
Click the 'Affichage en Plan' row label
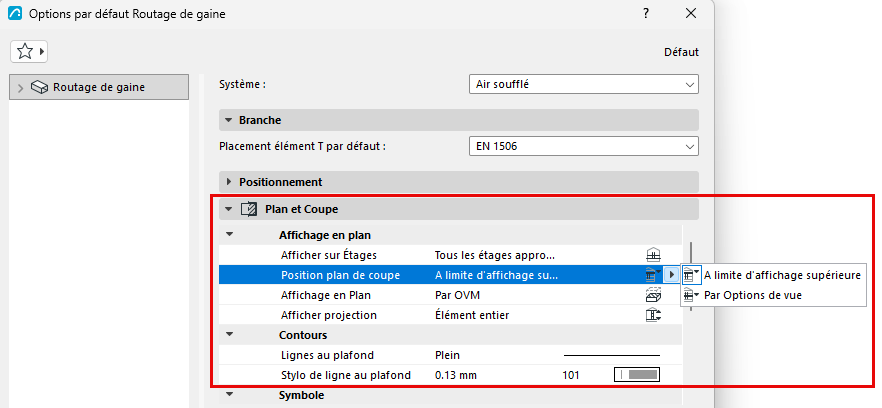[326, 295]
